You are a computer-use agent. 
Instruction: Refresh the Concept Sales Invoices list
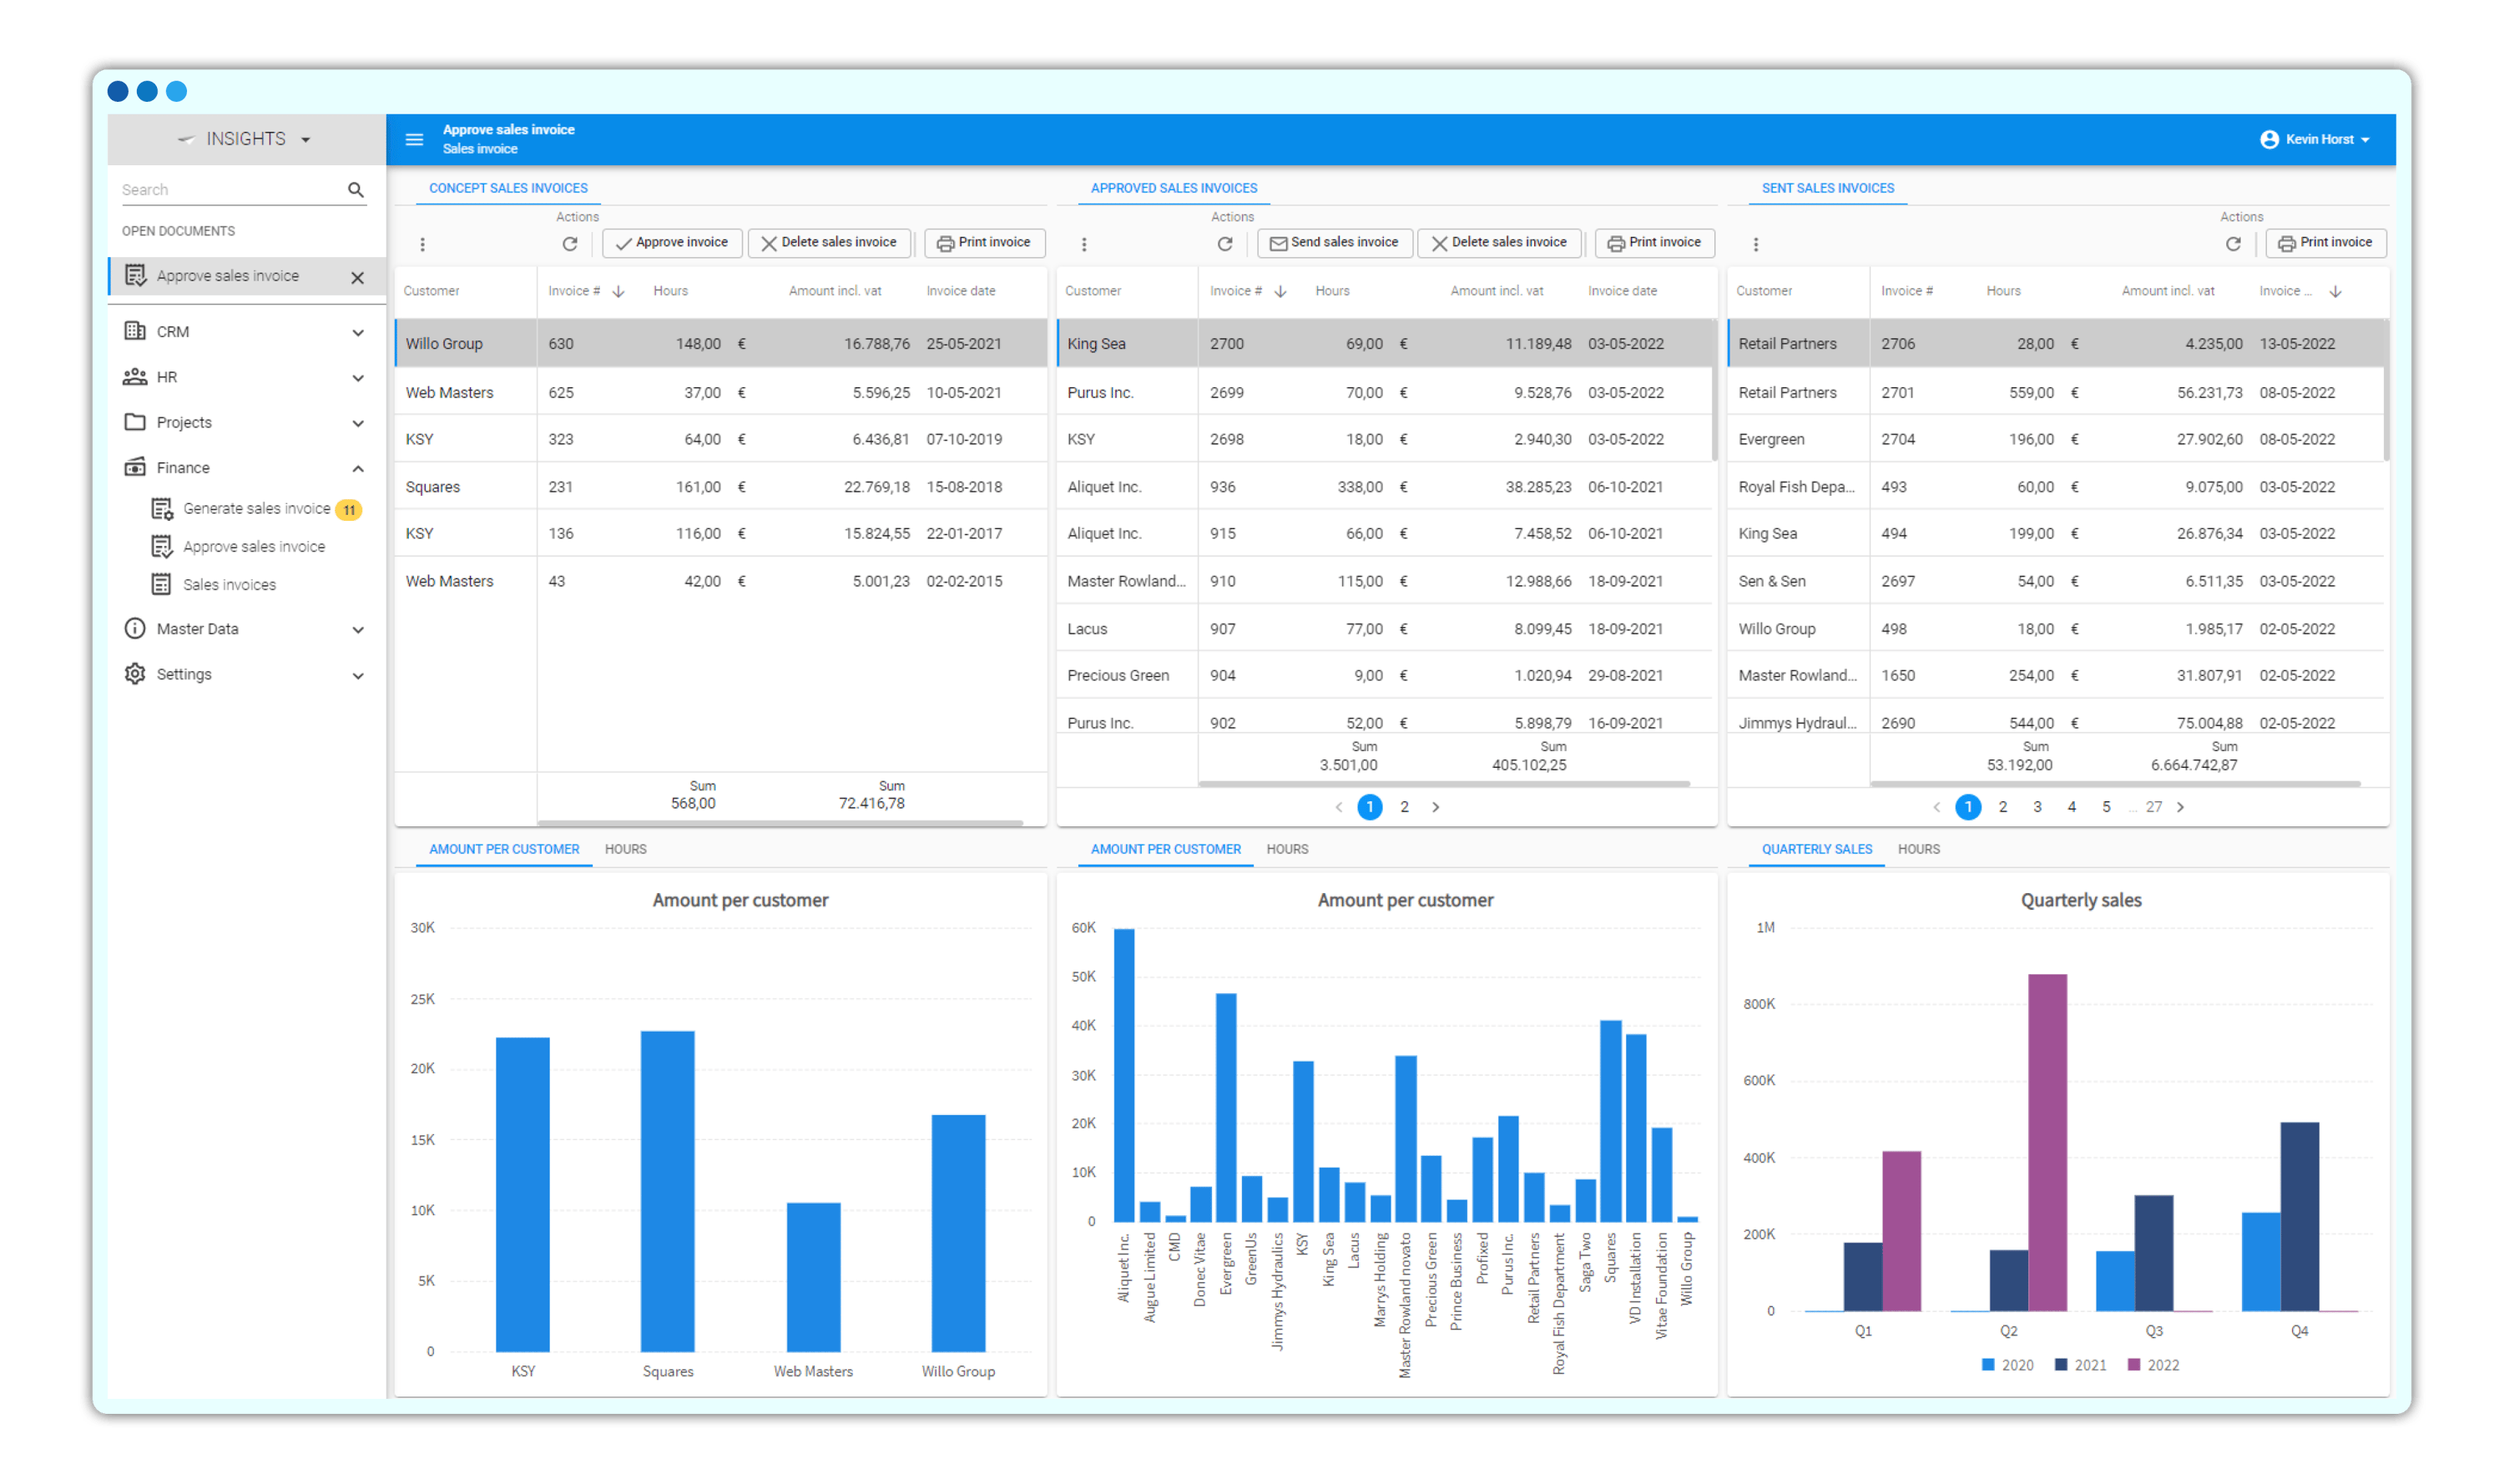[570, 242]
